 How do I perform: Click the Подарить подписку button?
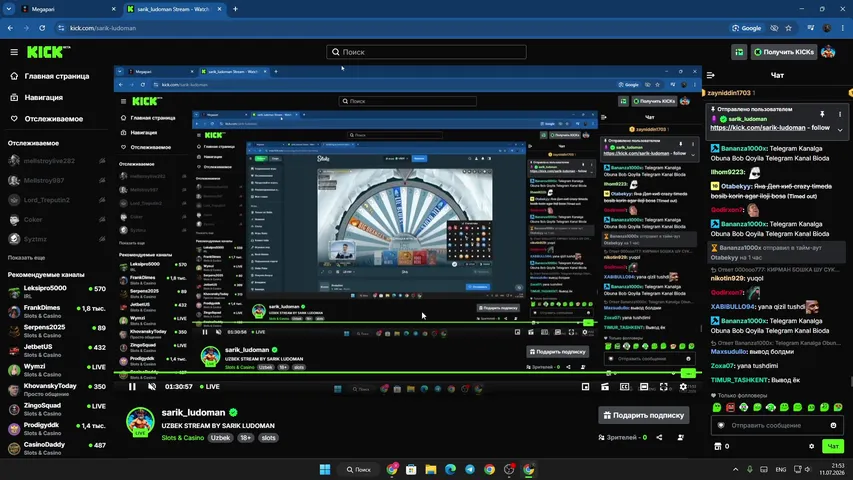coord(644,415)
